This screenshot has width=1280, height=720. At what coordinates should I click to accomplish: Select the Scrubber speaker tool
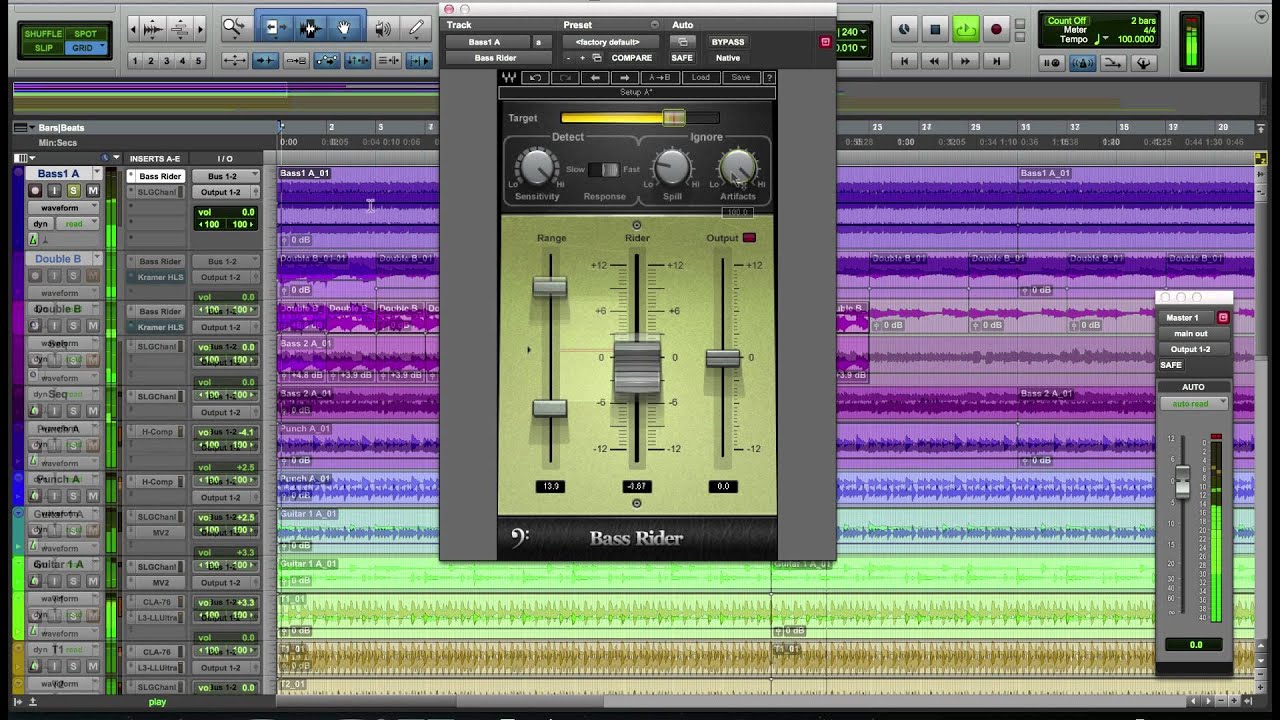tap(382, 29)
